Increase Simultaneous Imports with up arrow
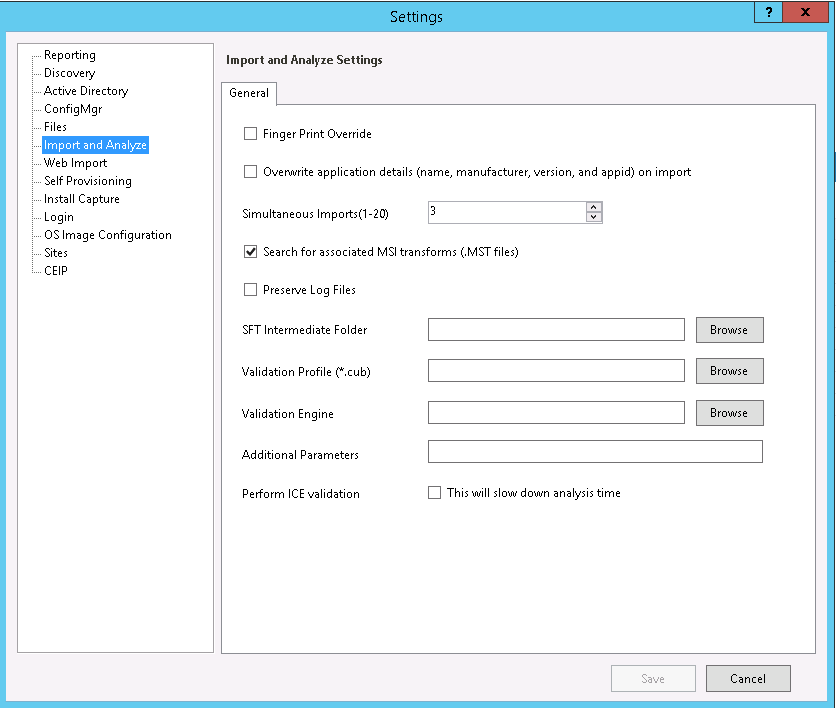Image resolution: width=836 pixels, height=708 pixels. tap(594, 207)
